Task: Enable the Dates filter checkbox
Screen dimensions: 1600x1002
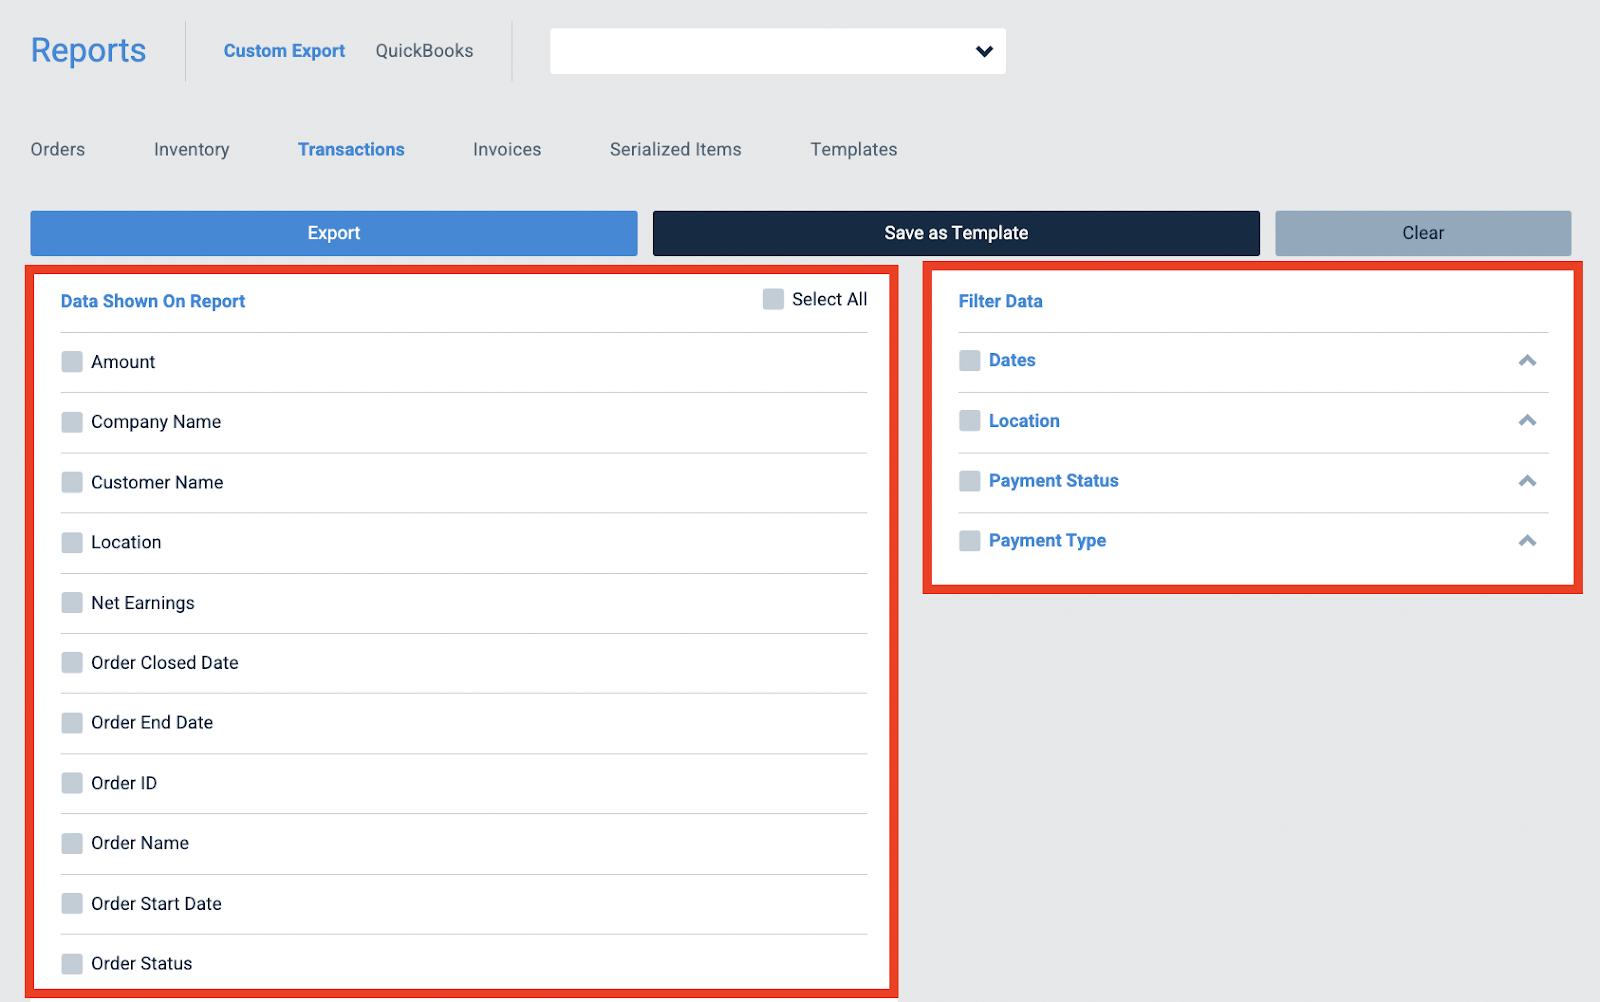Action: coord(969,360)
